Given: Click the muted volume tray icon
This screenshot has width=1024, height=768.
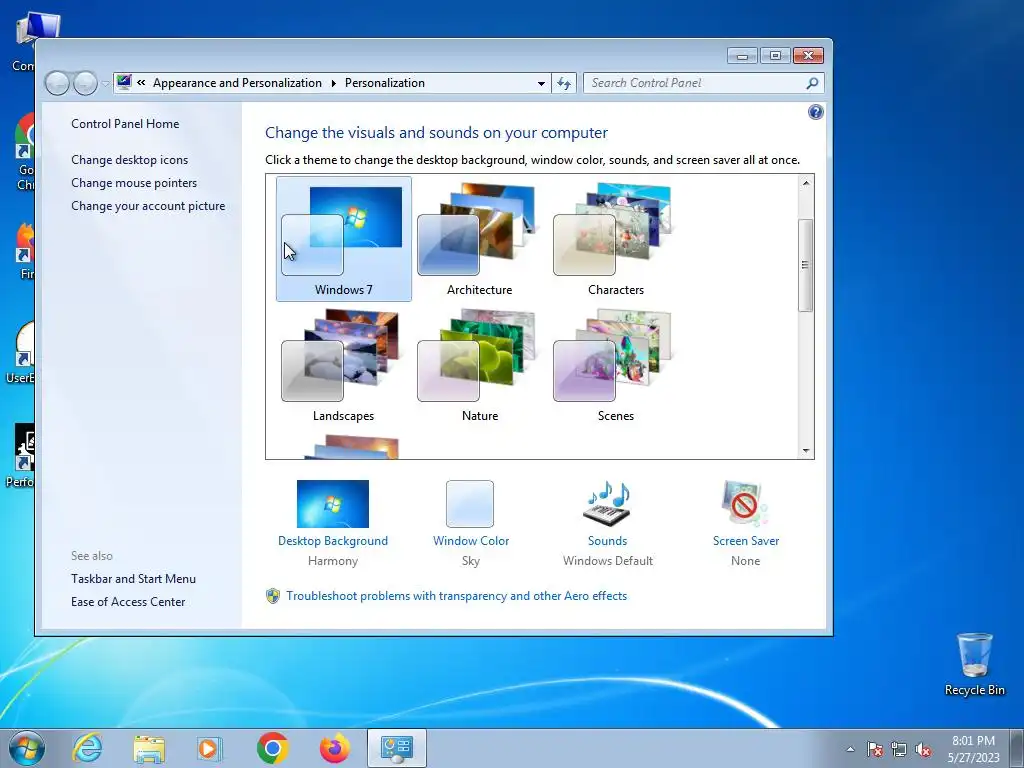Looking at the screenshot, I should click(923, 749).
